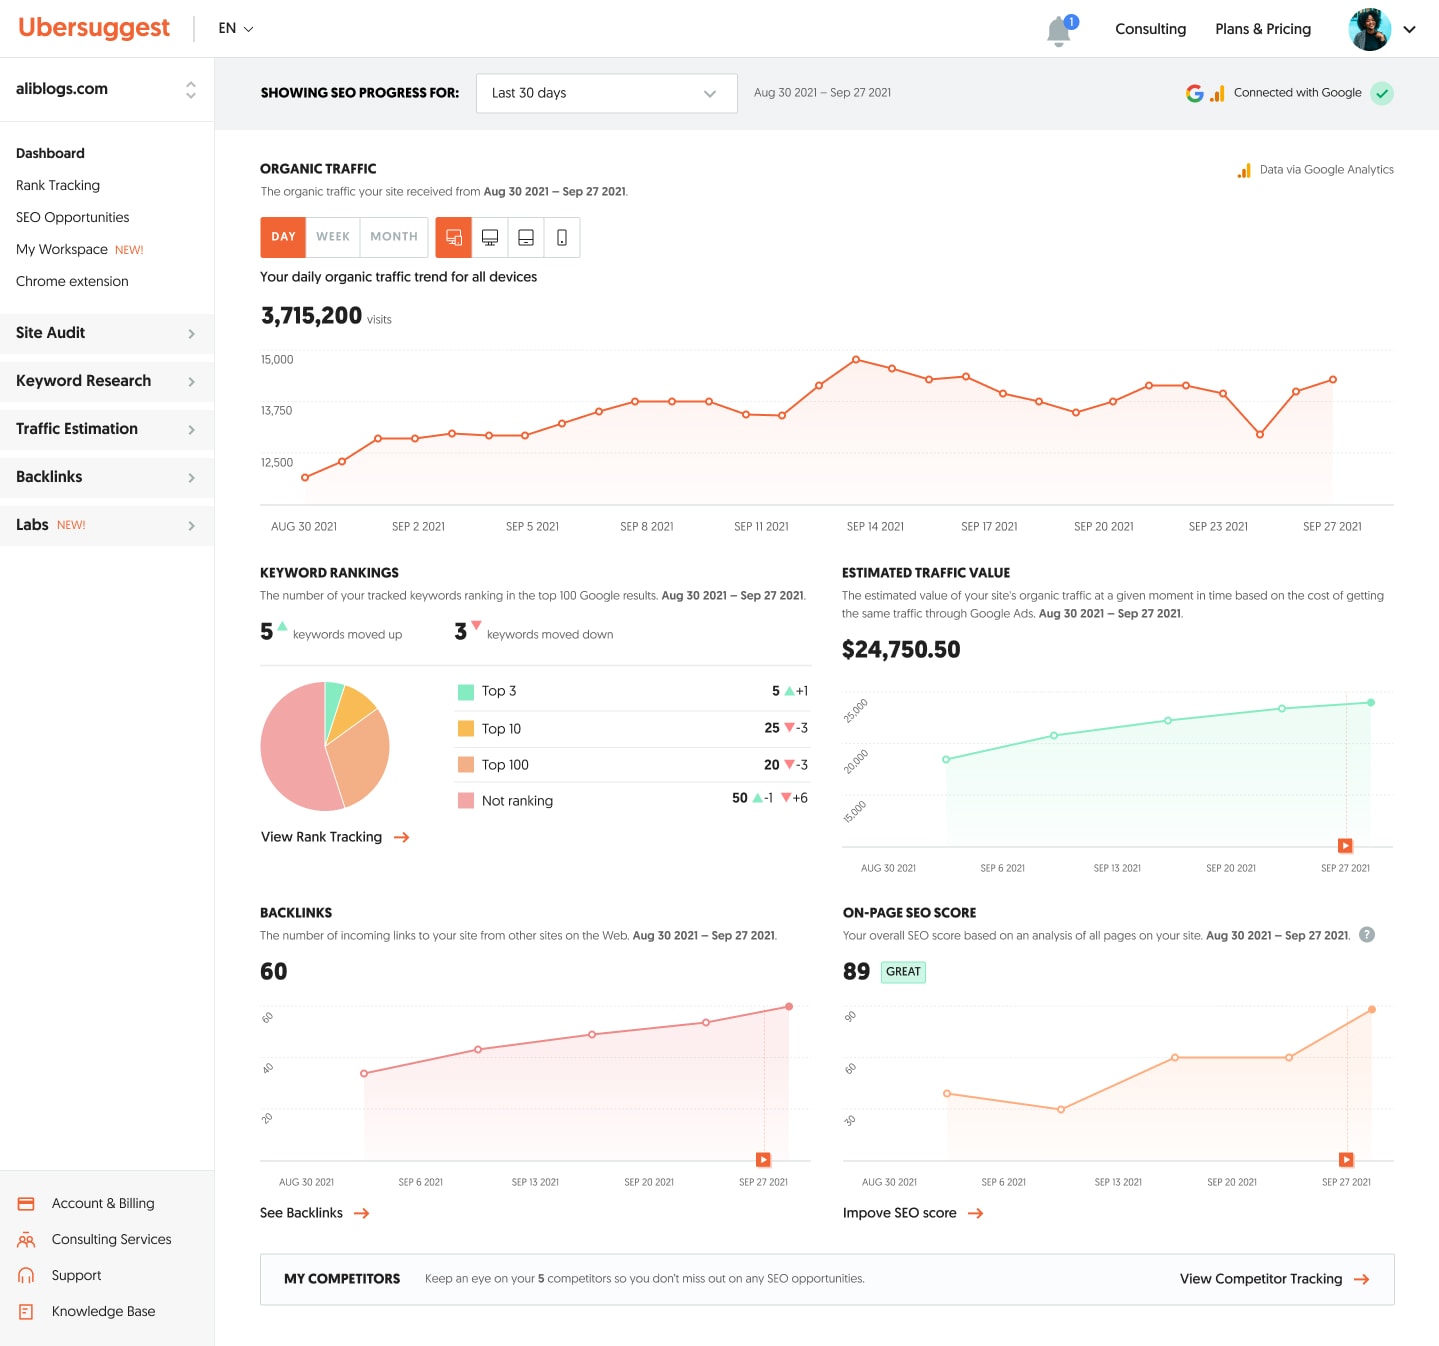The image size is (1439, 1346).
Task: Open the profile menu chevron
Action: tap(1409, 30)
